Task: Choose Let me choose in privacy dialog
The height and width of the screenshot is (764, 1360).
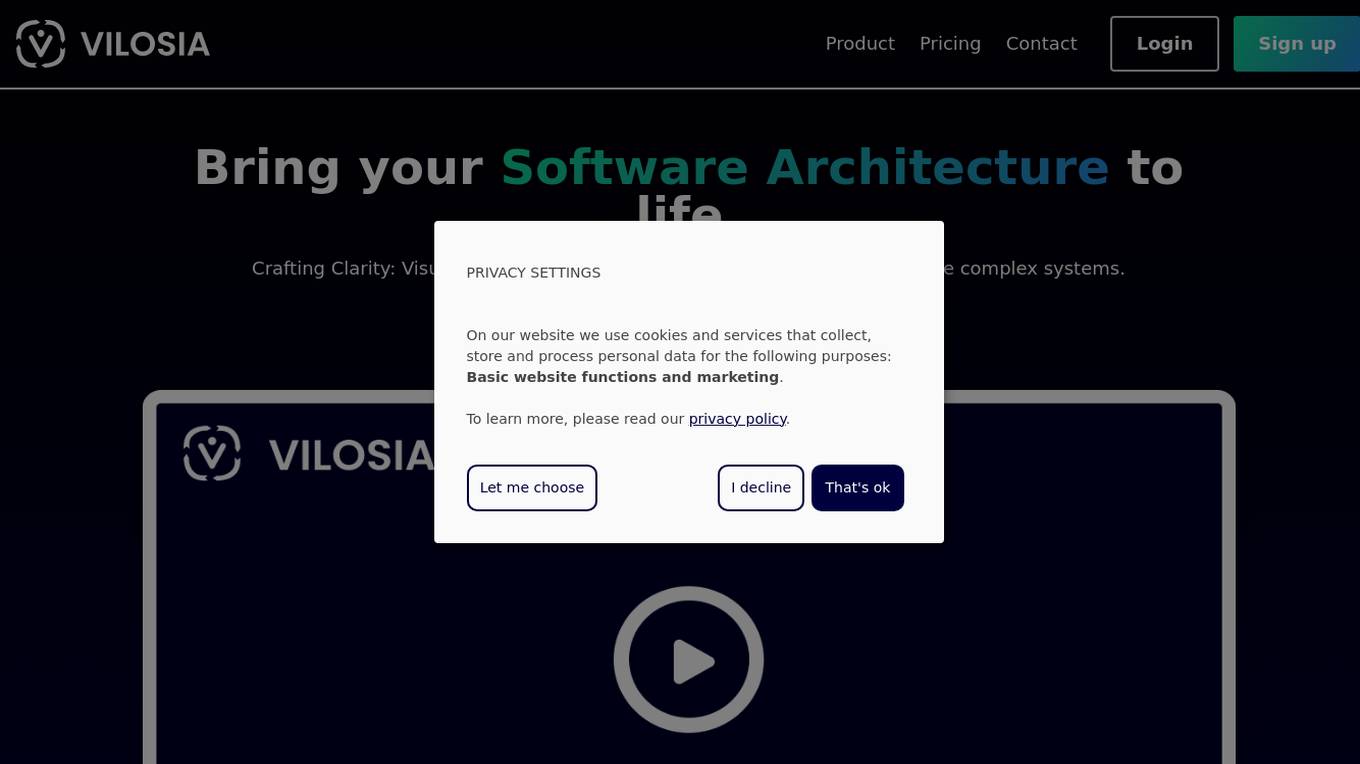Action: coord(532,488)
